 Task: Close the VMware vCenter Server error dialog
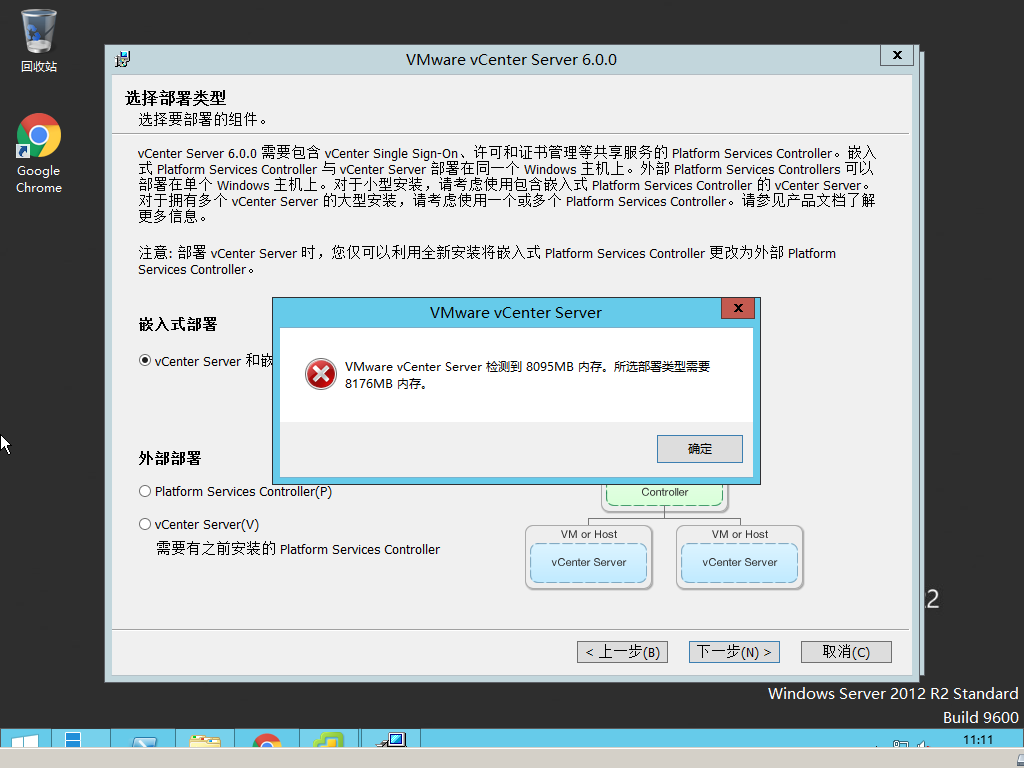click(738, 308)
